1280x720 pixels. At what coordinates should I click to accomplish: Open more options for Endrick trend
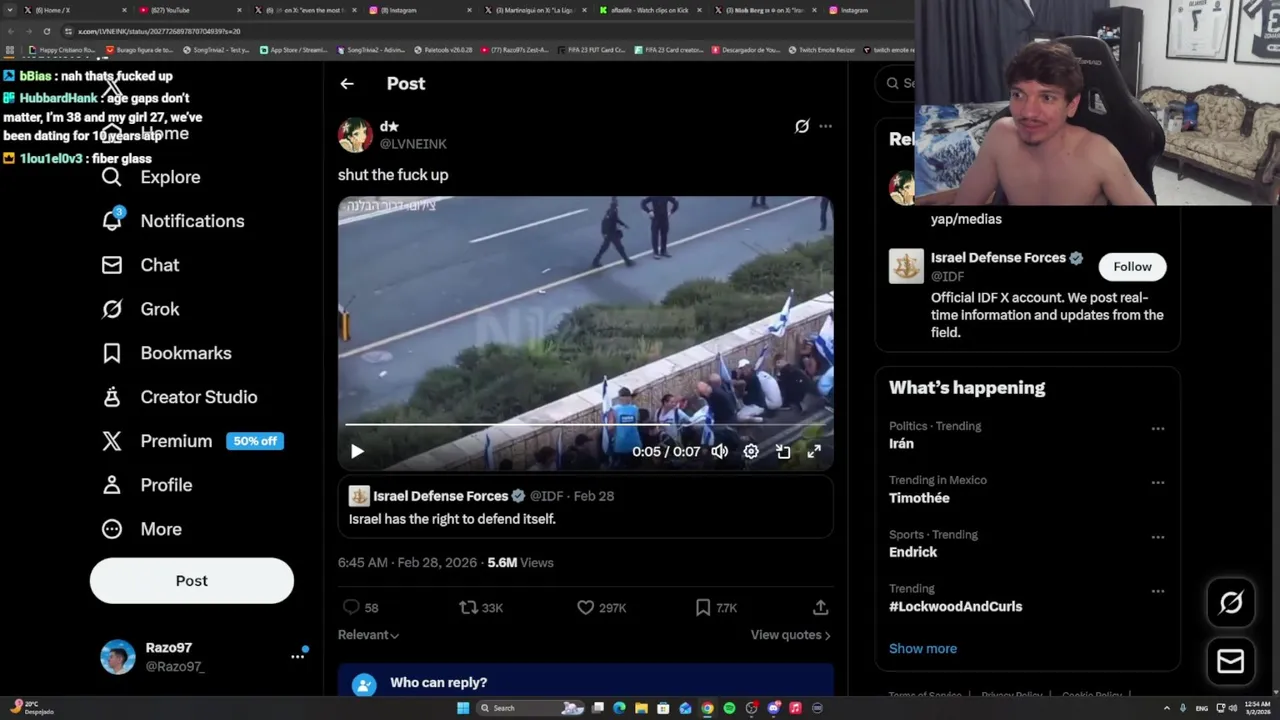pyautogui.click(x=1158, y=537)
